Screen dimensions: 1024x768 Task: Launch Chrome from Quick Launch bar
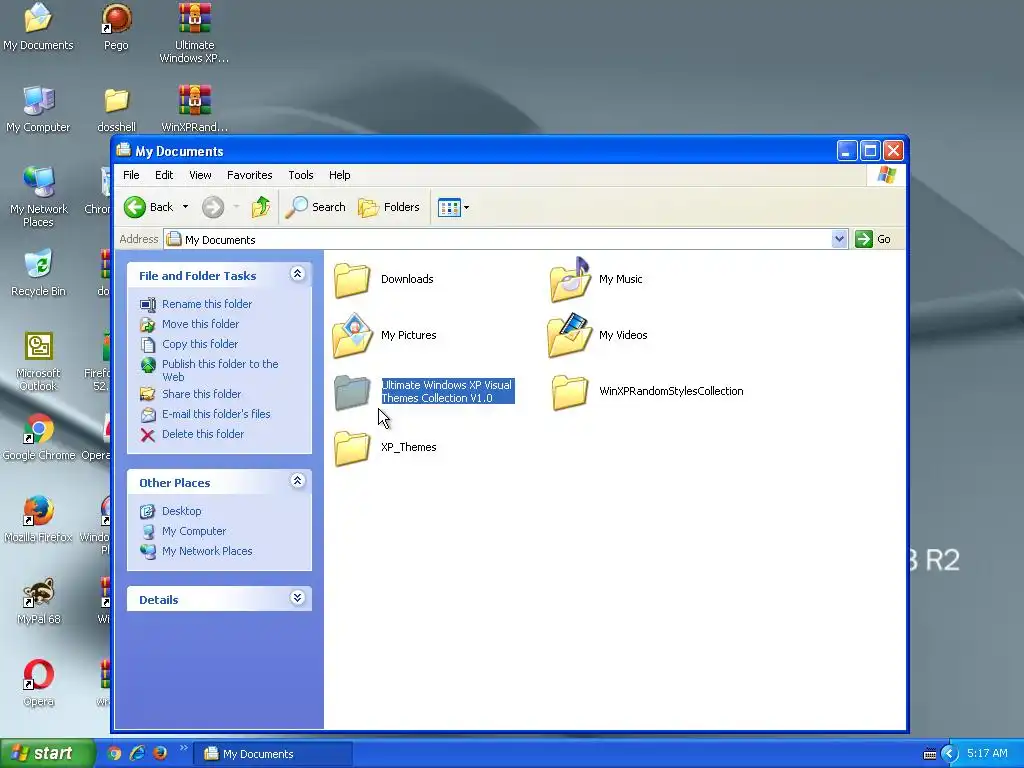pyautogui.click(x=114, y=754)
